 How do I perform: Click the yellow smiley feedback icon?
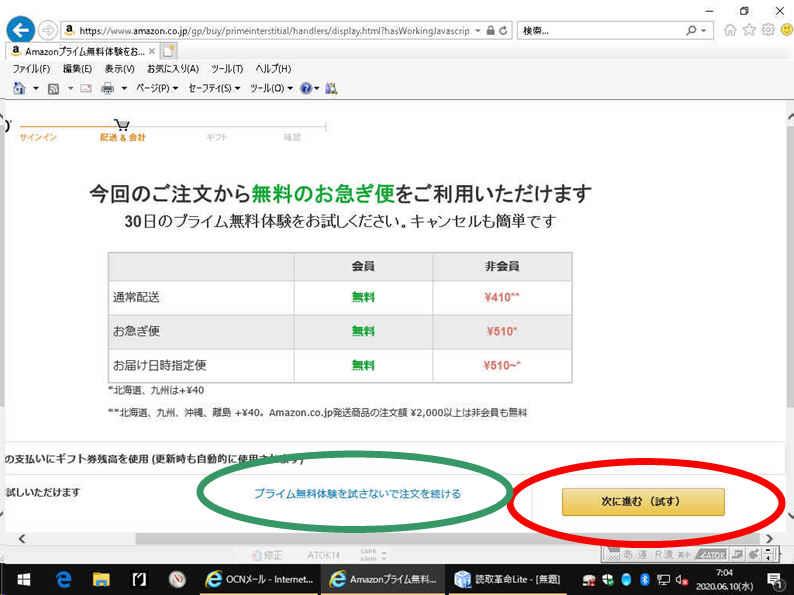click(x=787, y=30)
